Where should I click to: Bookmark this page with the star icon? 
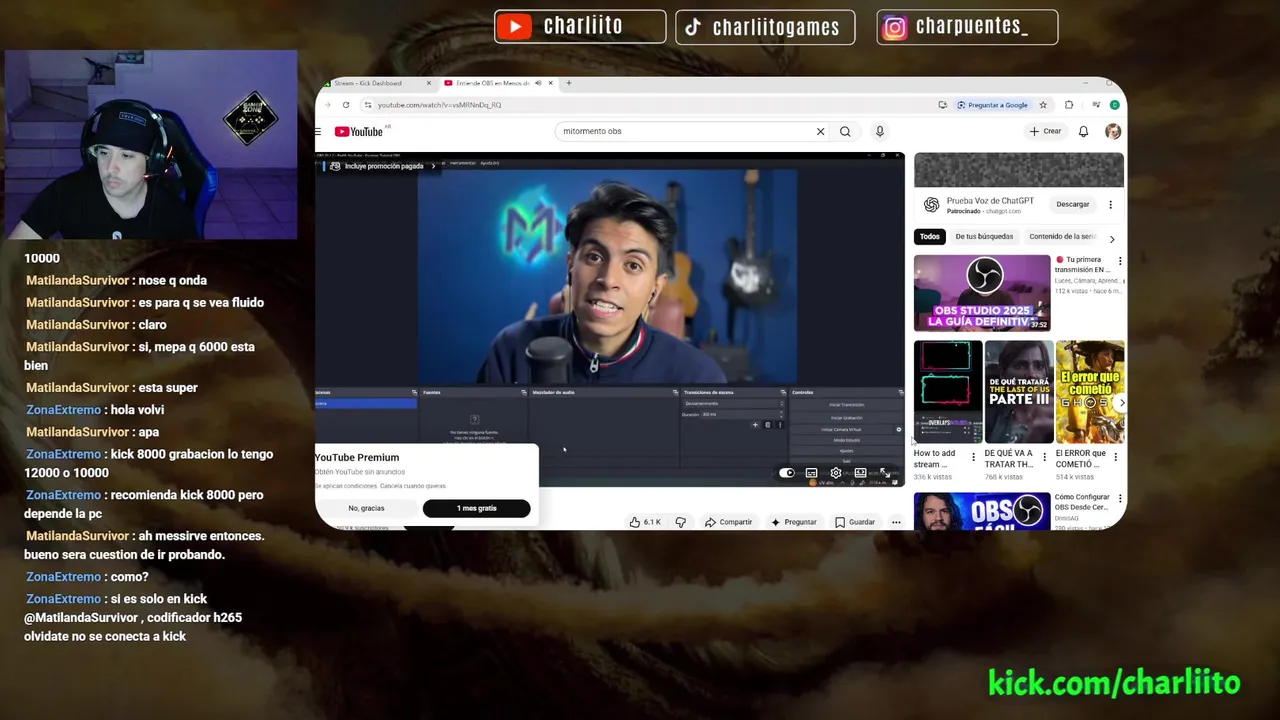pos(1043,105)
